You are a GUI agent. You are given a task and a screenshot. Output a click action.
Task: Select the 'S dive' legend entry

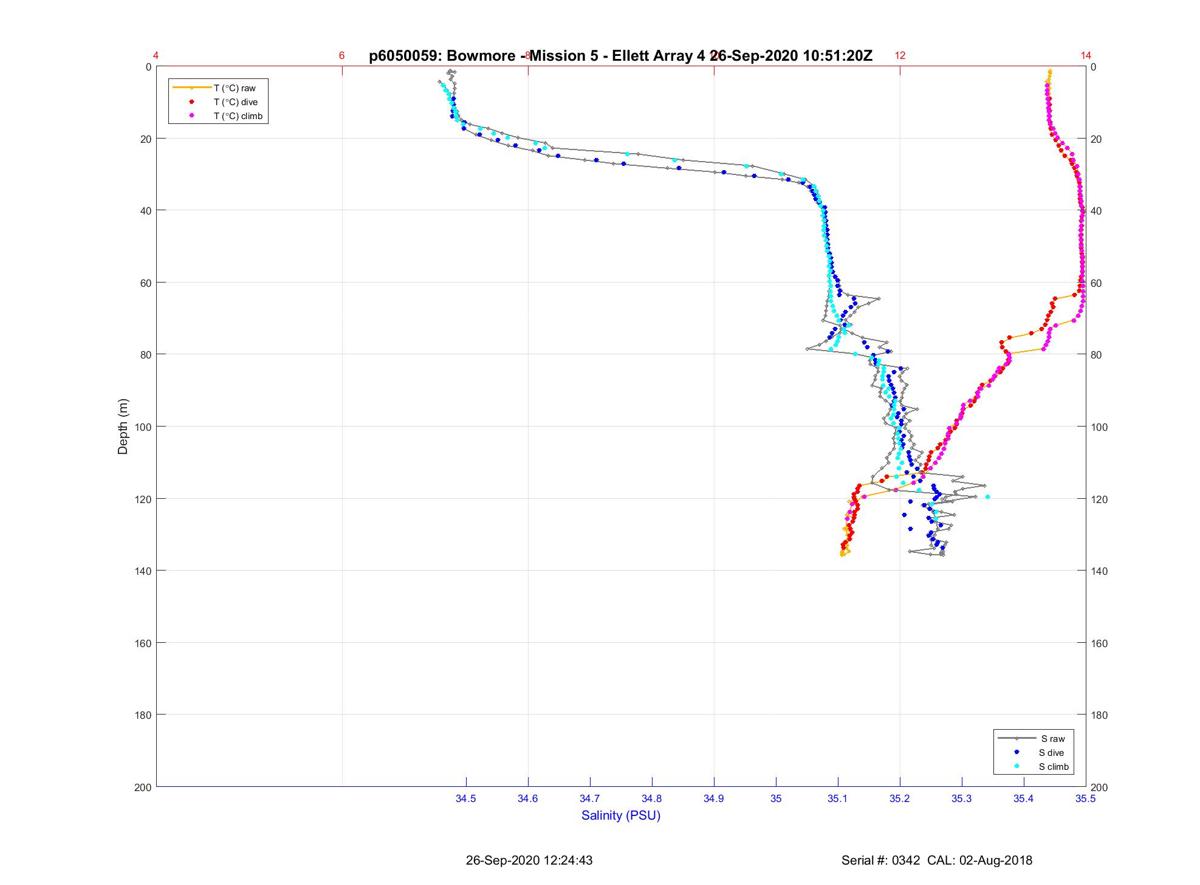[x=1033, y=752]
